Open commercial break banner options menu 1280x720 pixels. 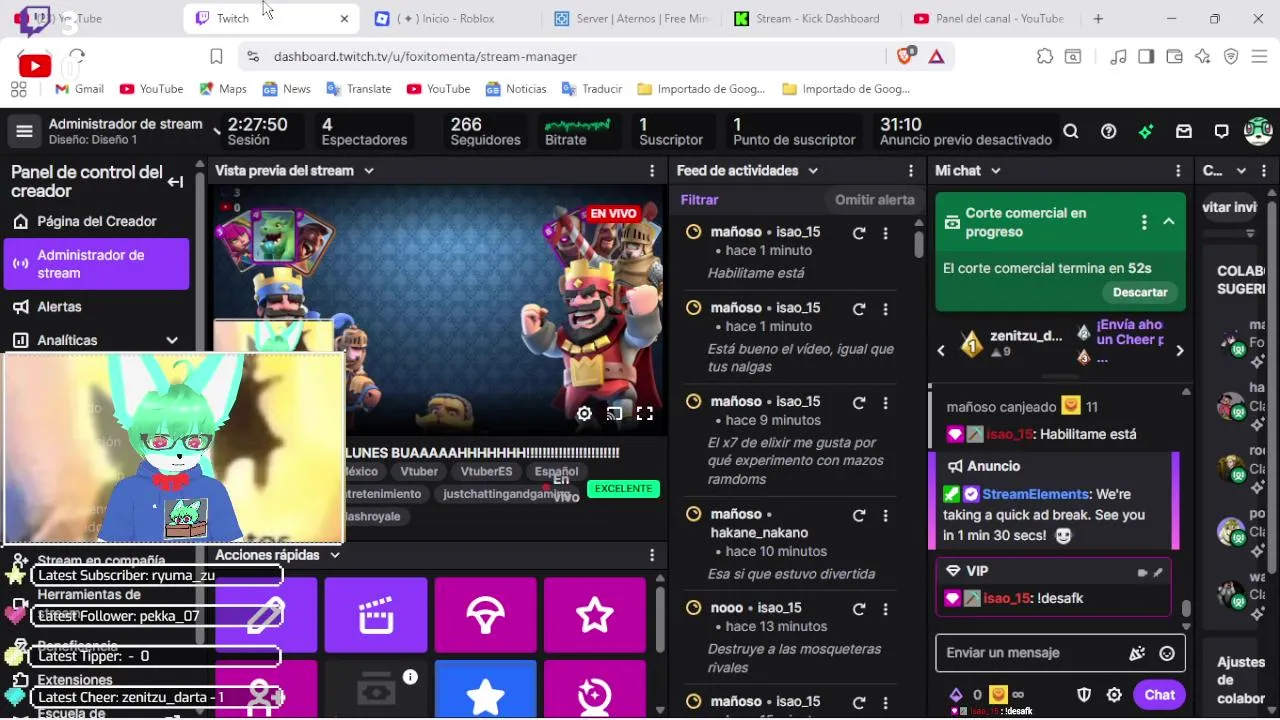point(1144,222)
